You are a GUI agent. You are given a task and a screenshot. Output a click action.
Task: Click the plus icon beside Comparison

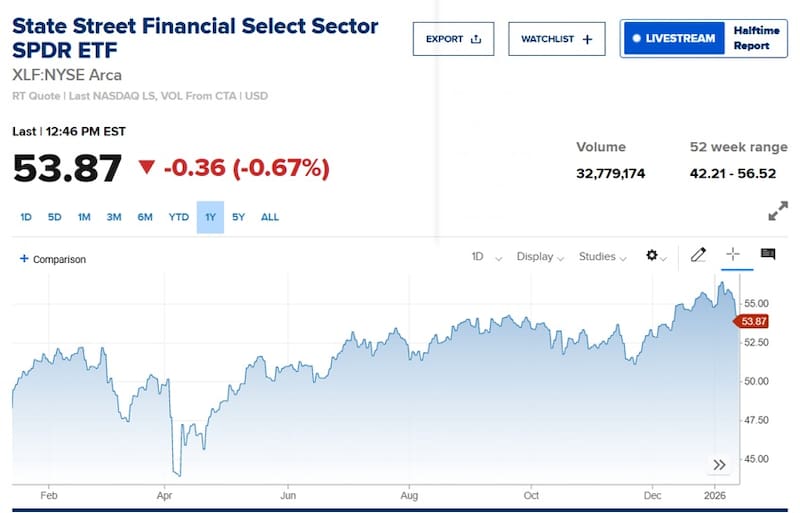[x=24, y=259]
